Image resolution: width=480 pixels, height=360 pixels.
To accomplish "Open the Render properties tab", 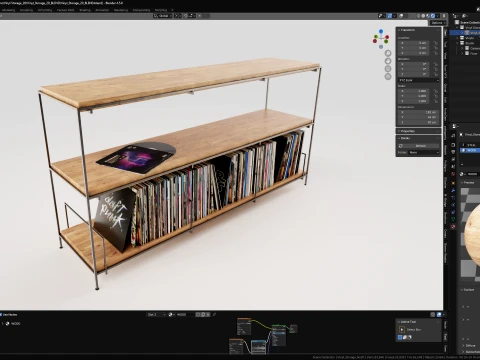I will [453, 145].
